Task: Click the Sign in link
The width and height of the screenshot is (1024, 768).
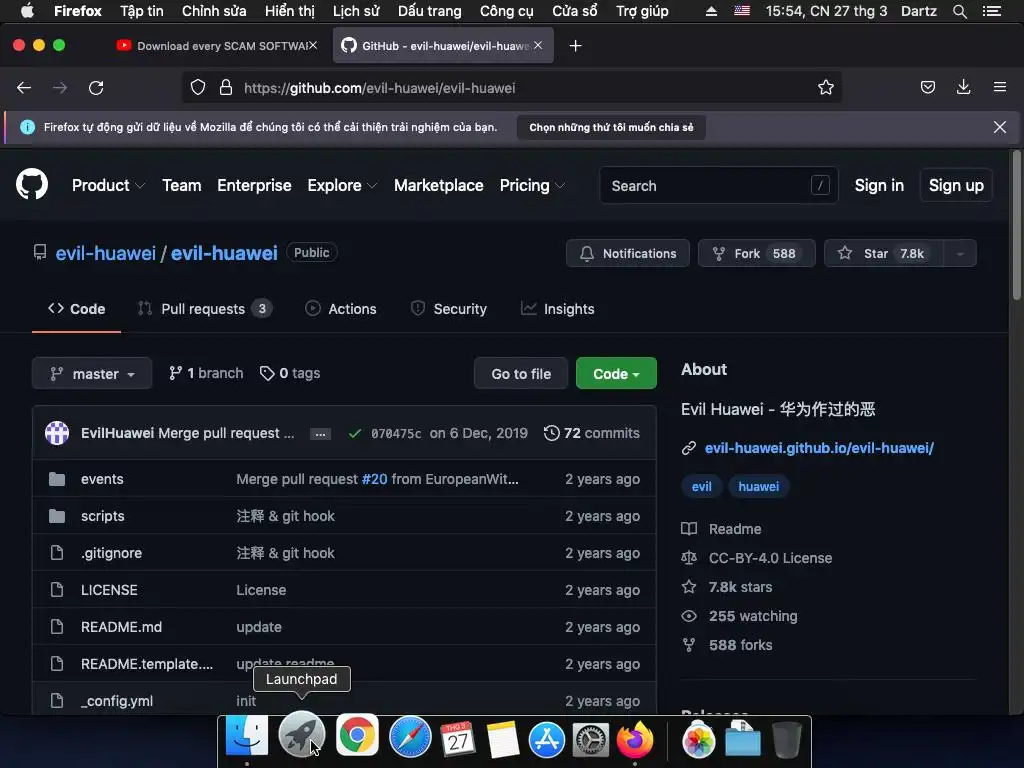Action: click(x=879, y=185)
